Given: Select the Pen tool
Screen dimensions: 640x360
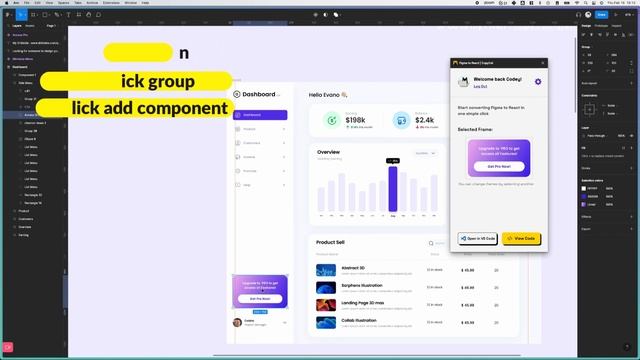Looking at the screenshot, I should pos(57,15).
